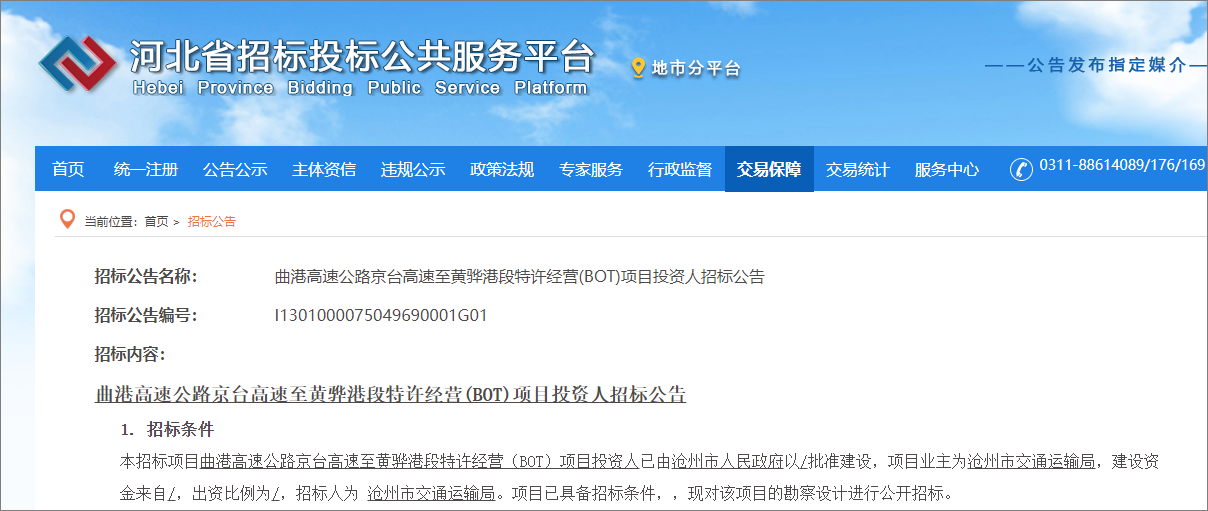The image size is (1208, 511).
Task: Click the orange current-location marker icon
Action: point(67,220)
